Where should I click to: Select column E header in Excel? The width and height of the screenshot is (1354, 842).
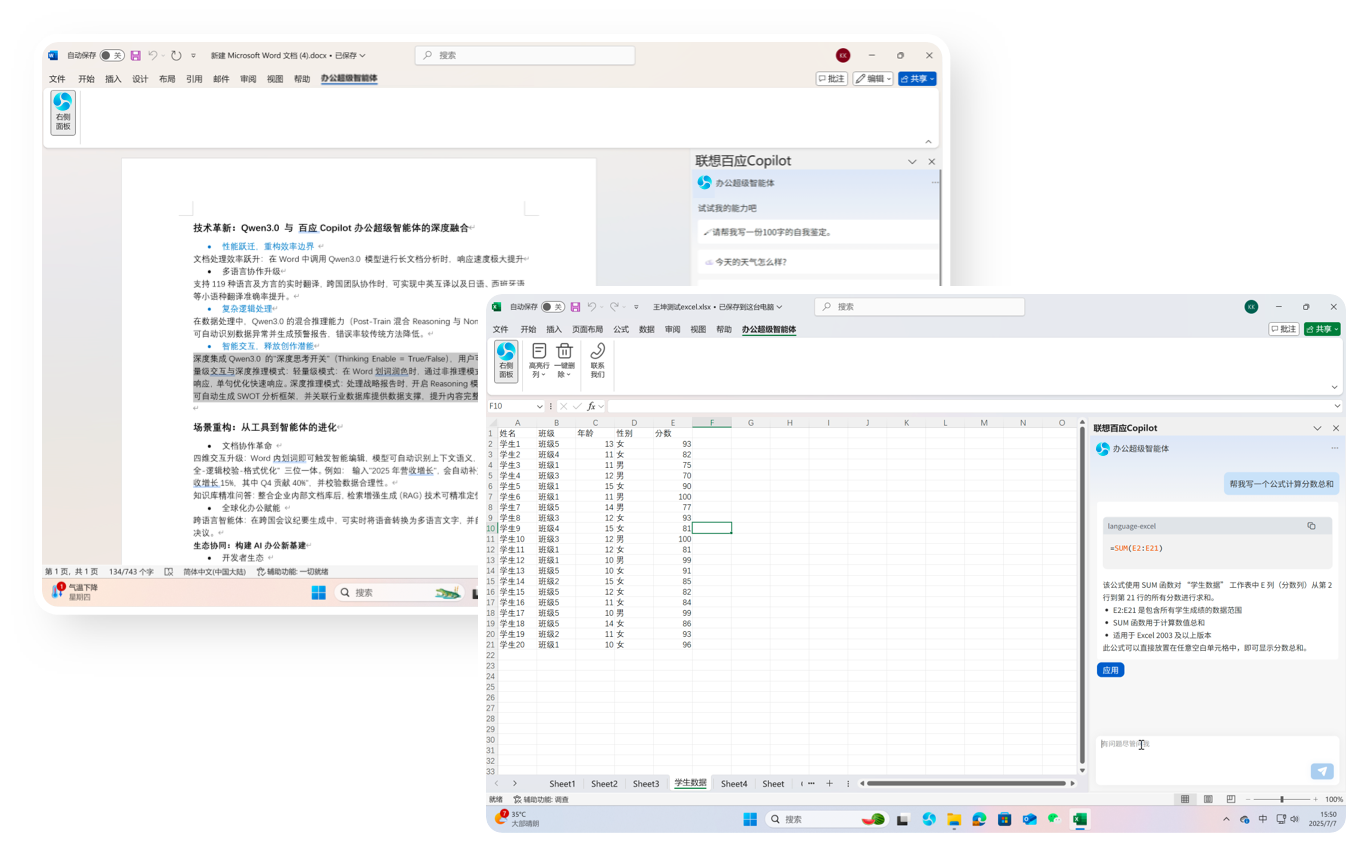click(x=673, y=423)
